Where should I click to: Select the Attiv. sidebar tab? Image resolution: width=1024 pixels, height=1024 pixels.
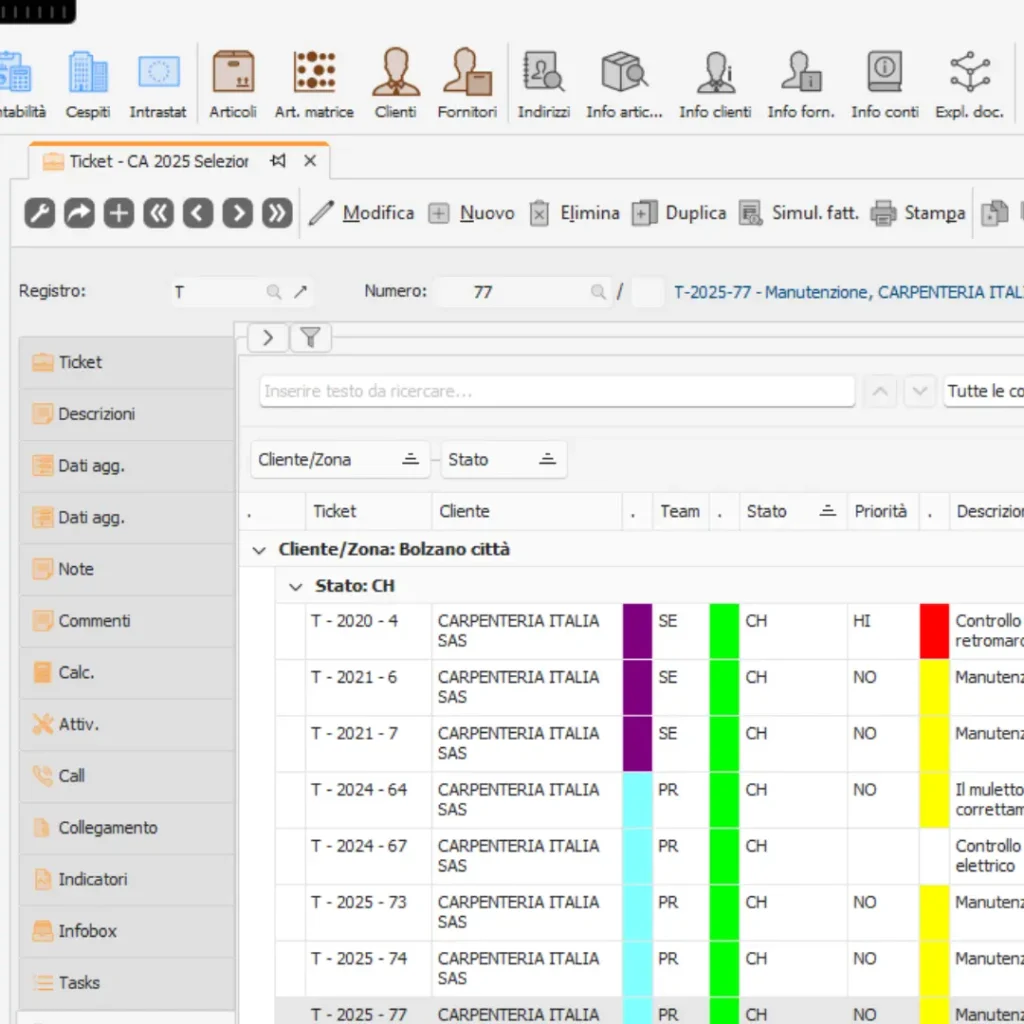127,724
